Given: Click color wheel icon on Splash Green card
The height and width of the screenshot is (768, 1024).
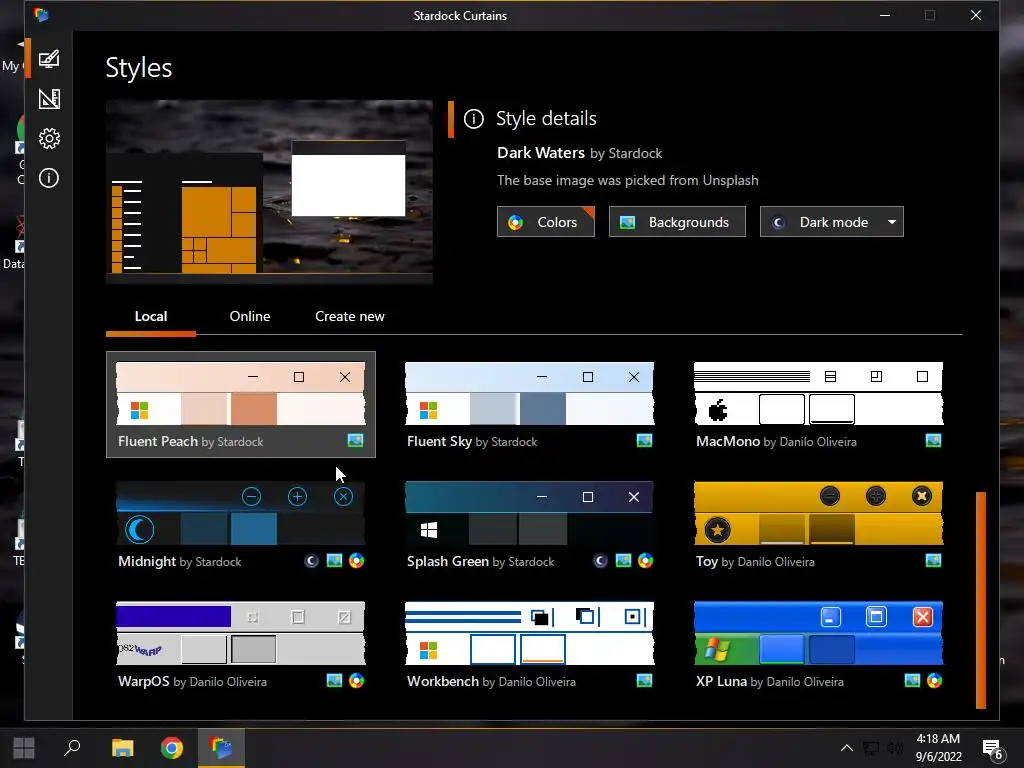Looking at the screenshot, I should [x=645, y=561].
